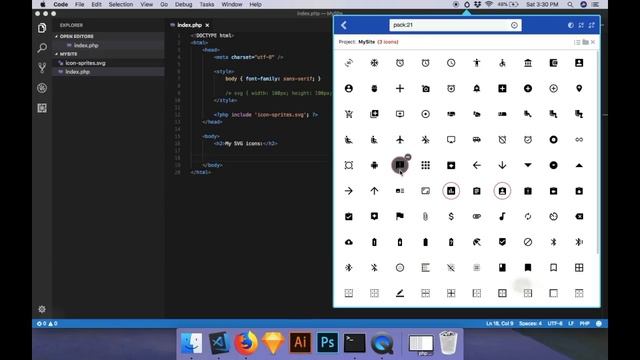This screenshot has width=640, height=360.
Task: Click the icon panel vertical scrollbar
Action: coord(598,153)
